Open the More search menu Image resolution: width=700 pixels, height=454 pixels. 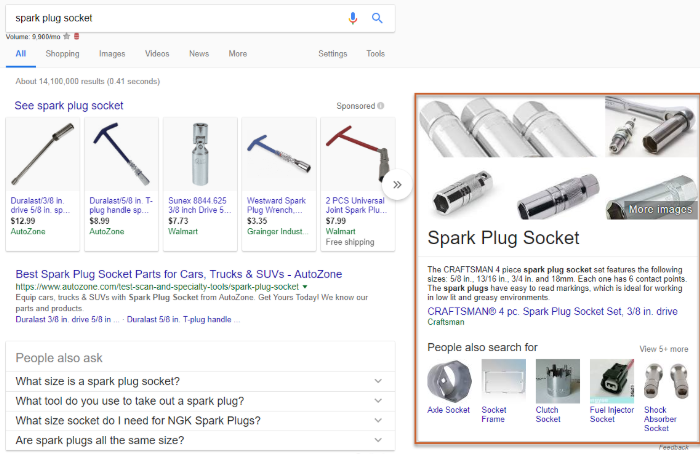238,54
